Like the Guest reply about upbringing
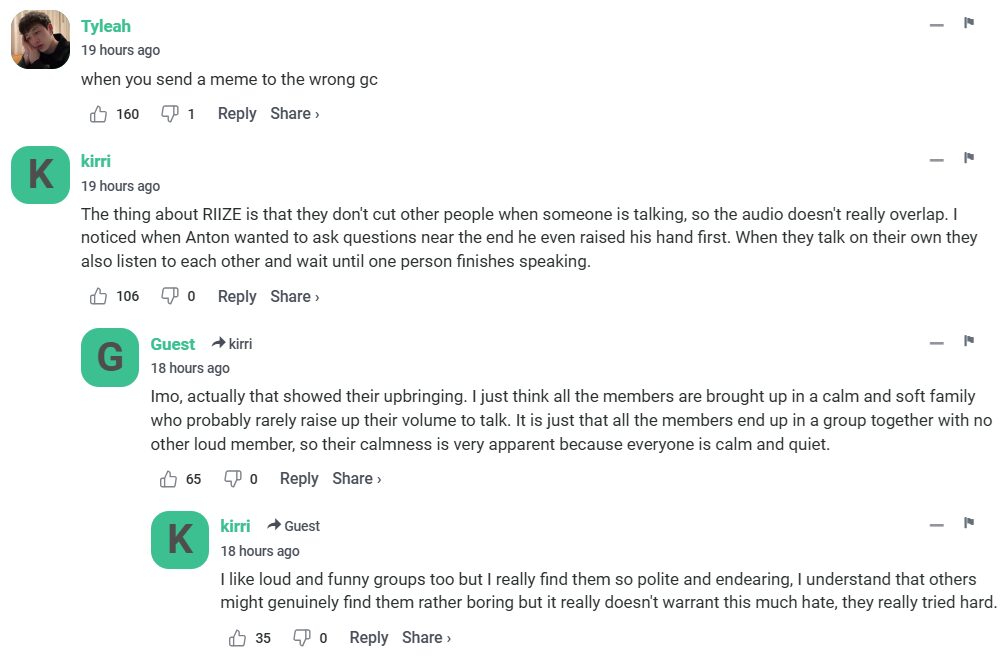Viewport: 1006px width, 658px height. (x=169, y=479)
